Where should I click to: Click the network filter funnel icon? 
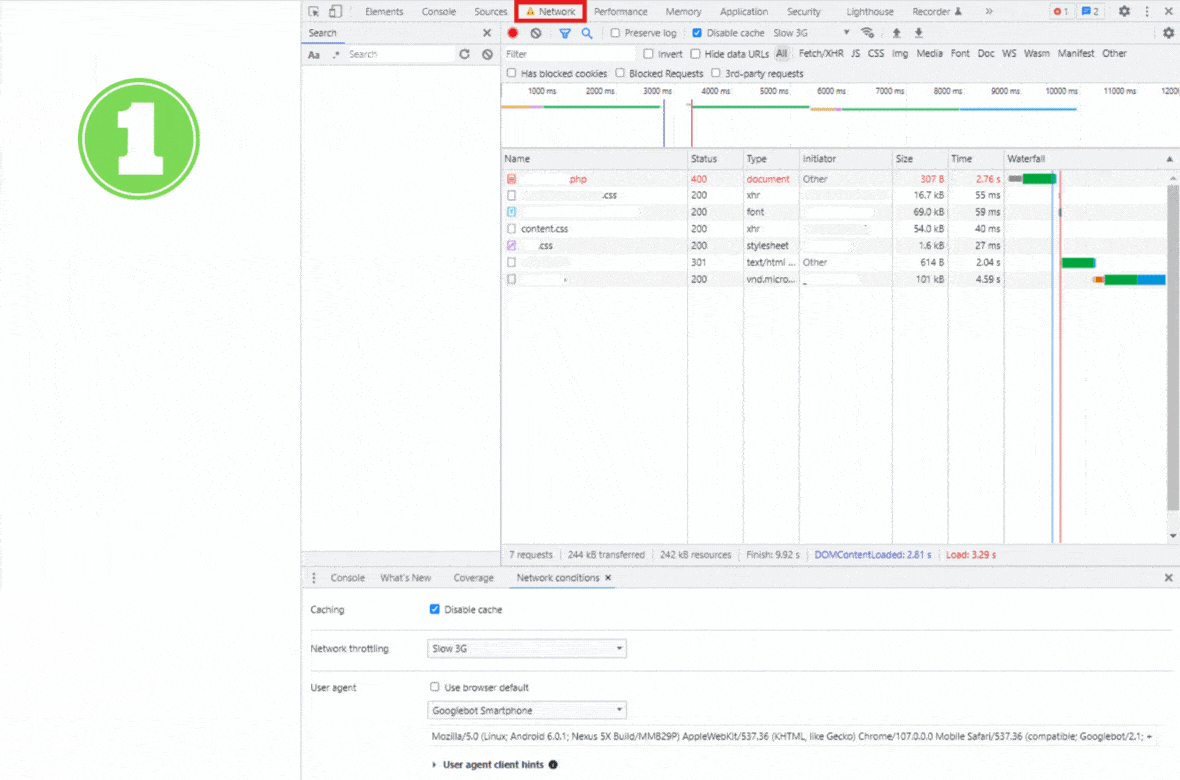tap(565, 33)
